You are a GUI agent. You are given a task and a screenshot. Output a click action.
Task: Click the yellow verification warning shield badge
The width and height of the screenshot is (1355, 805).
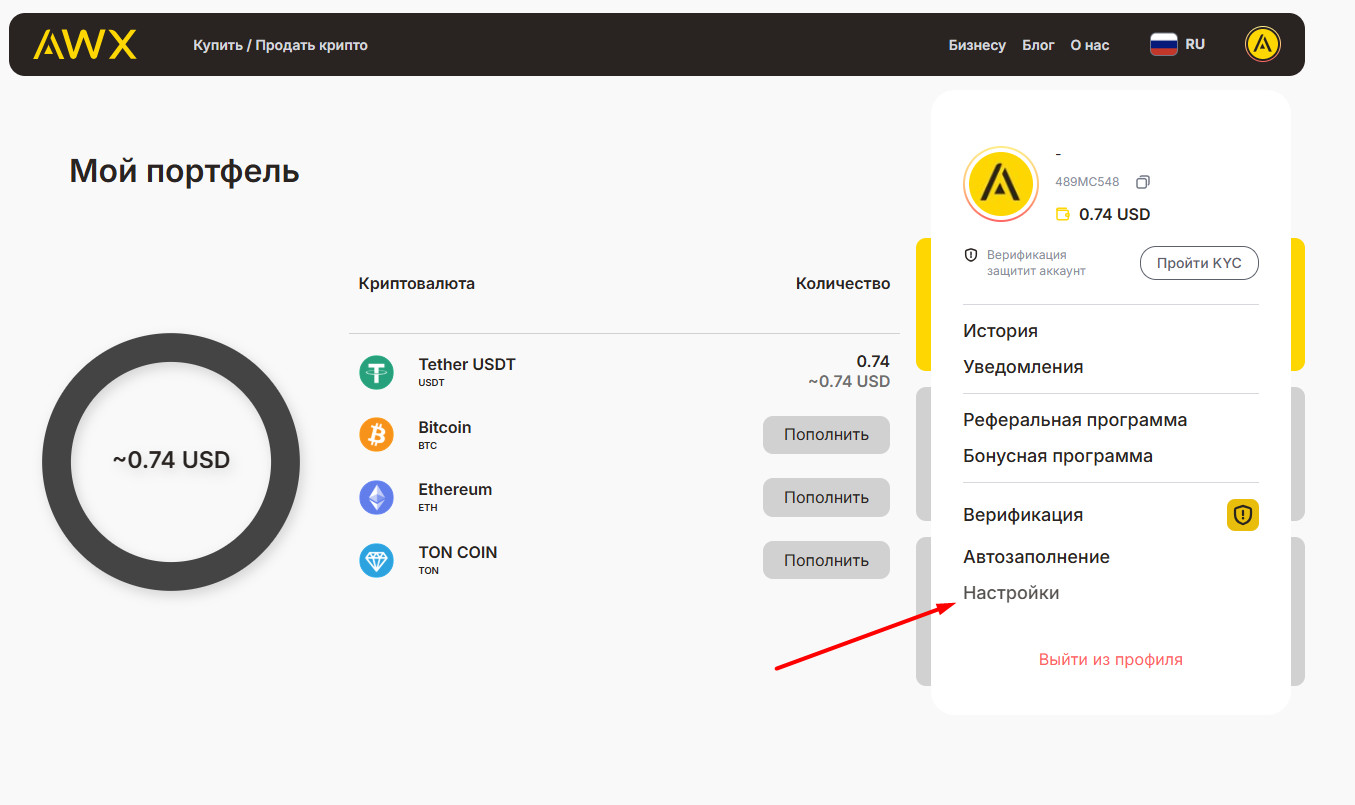click(1242, 515)
